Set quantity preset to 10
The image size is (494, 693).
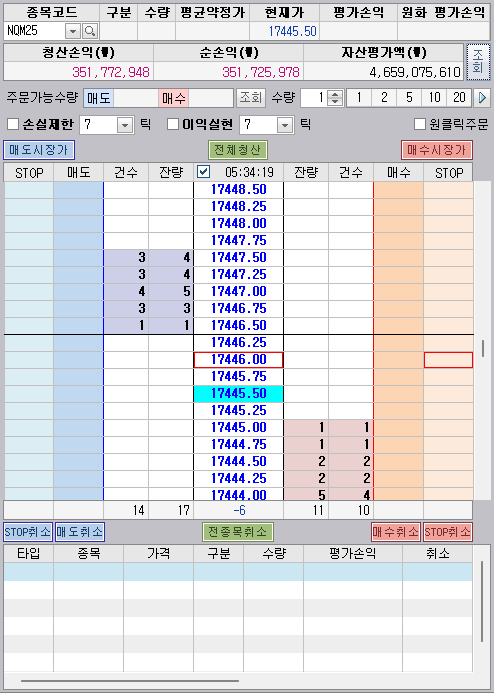tap(434, 97)
